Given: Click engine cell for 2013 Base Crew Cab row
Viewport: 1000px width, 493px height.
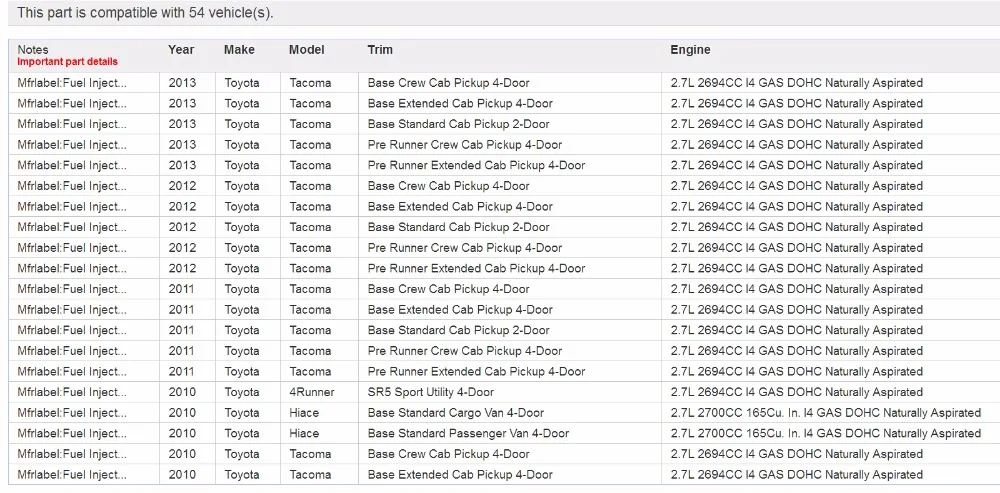Looking at the screenshot, I should (797, 83).
